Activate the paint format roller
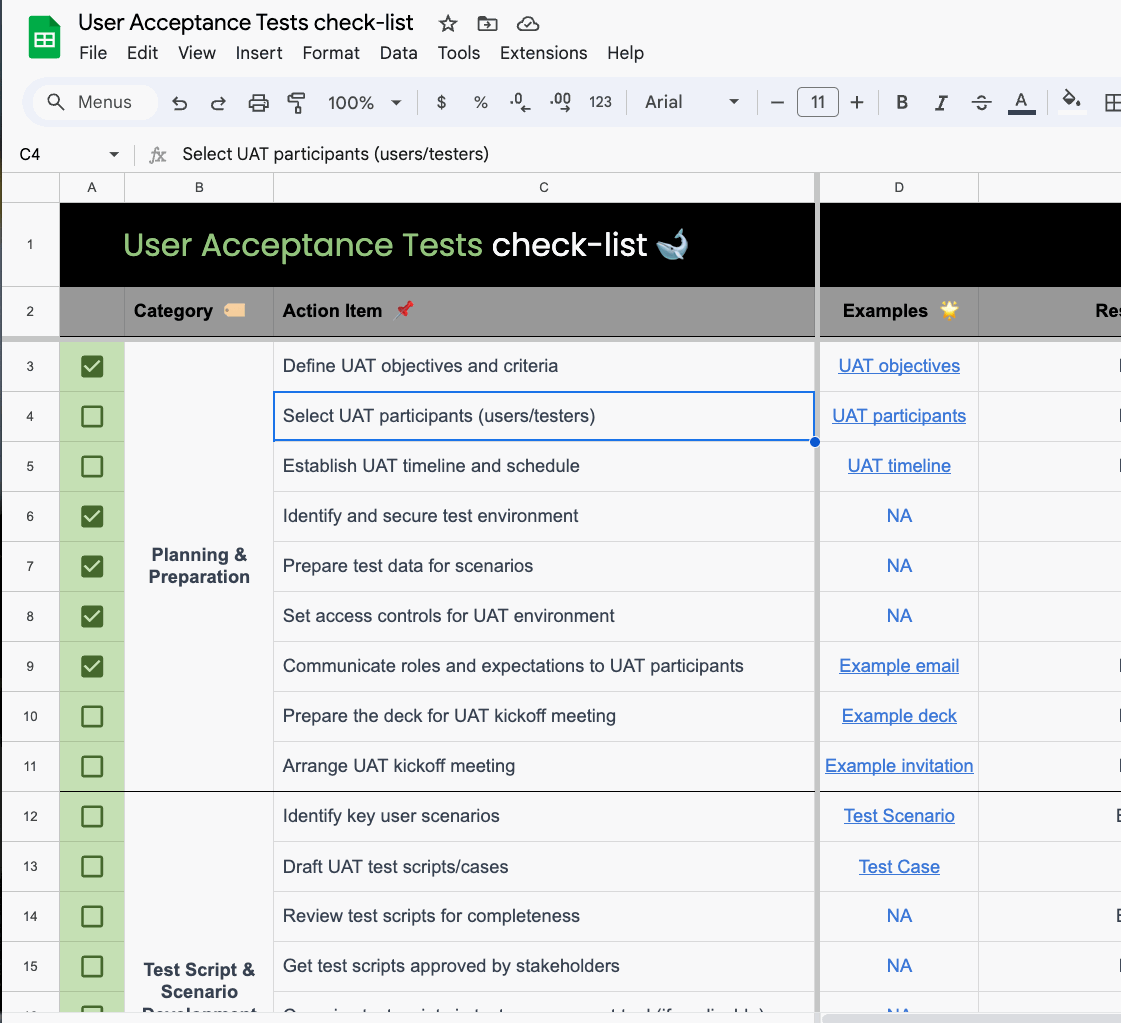This screenshot has width=1121, height=1023. [296, 103]
